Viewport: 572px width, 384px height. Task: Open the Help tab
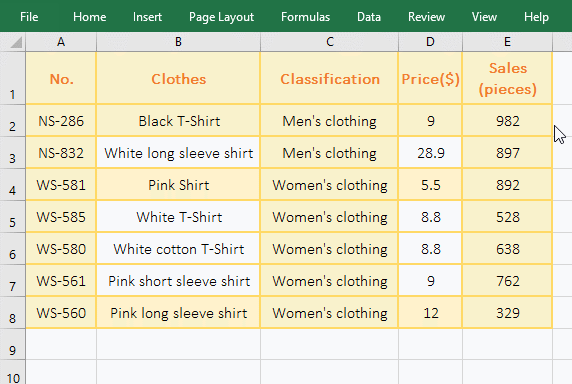click(x=536, y=17)
